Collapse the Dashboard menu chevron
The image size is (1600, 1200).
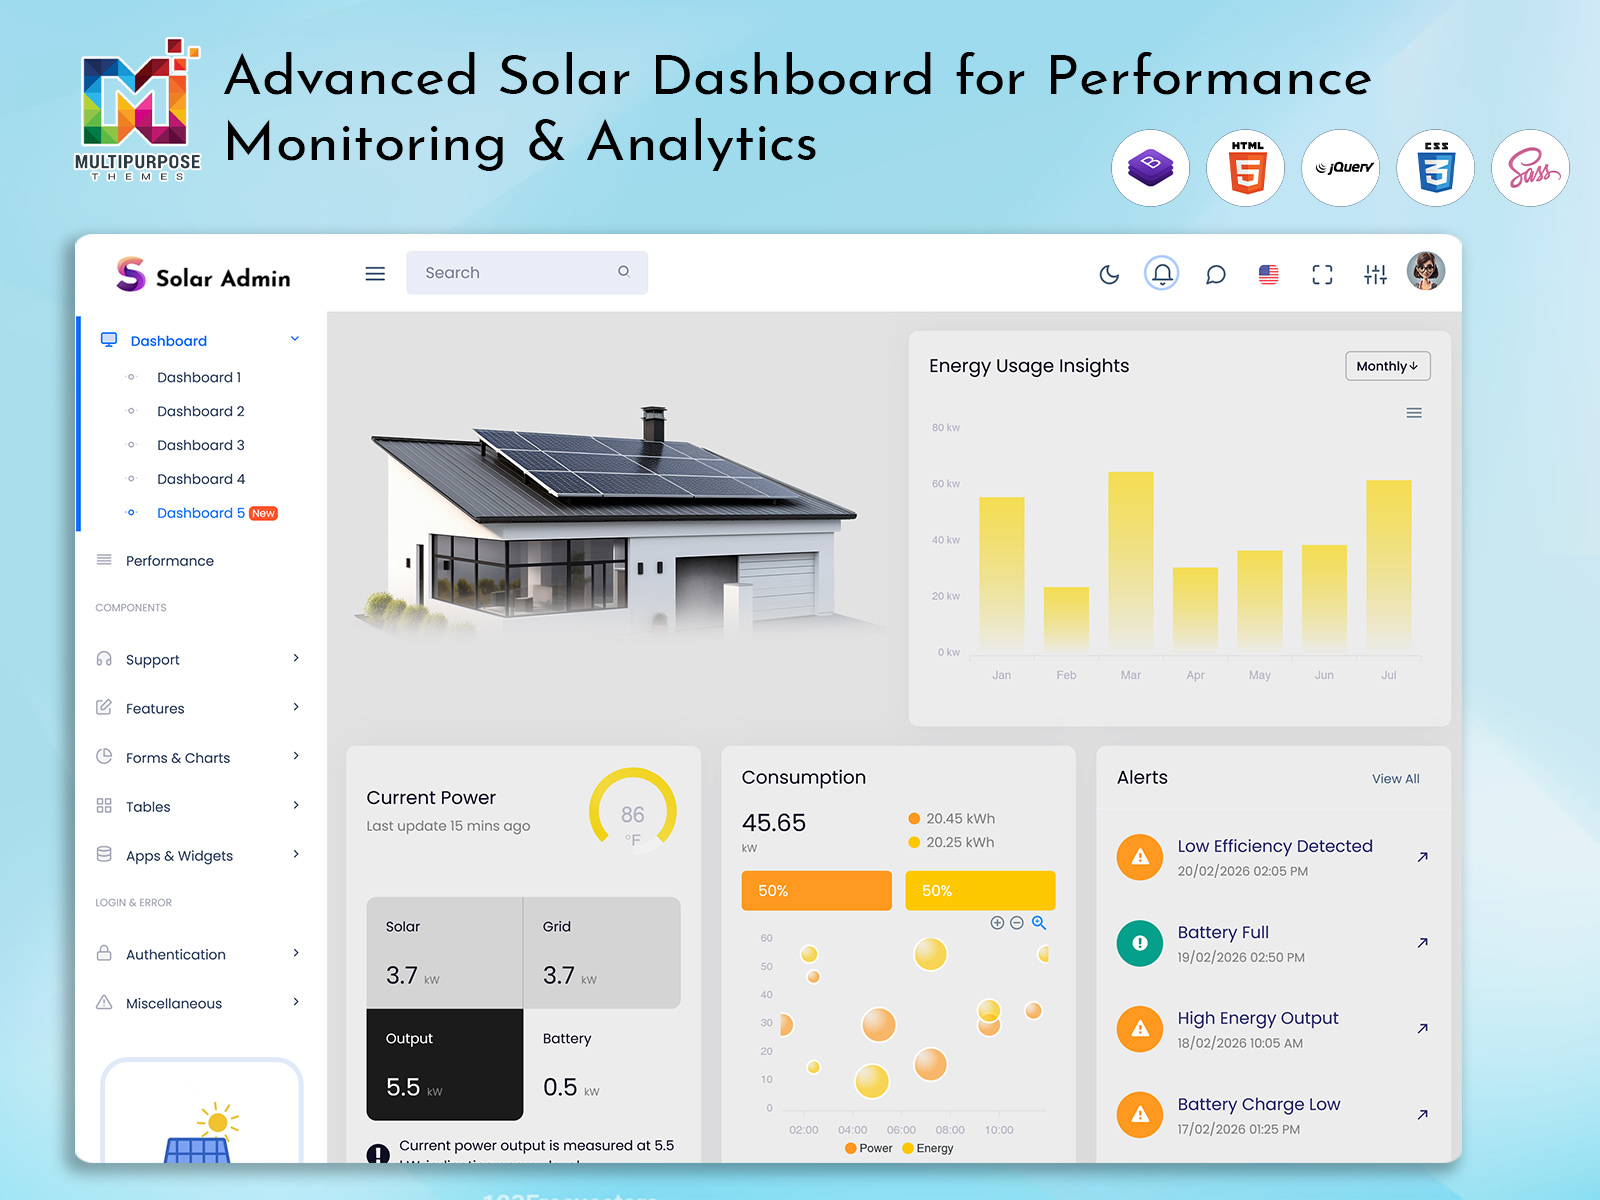[295, 339]
